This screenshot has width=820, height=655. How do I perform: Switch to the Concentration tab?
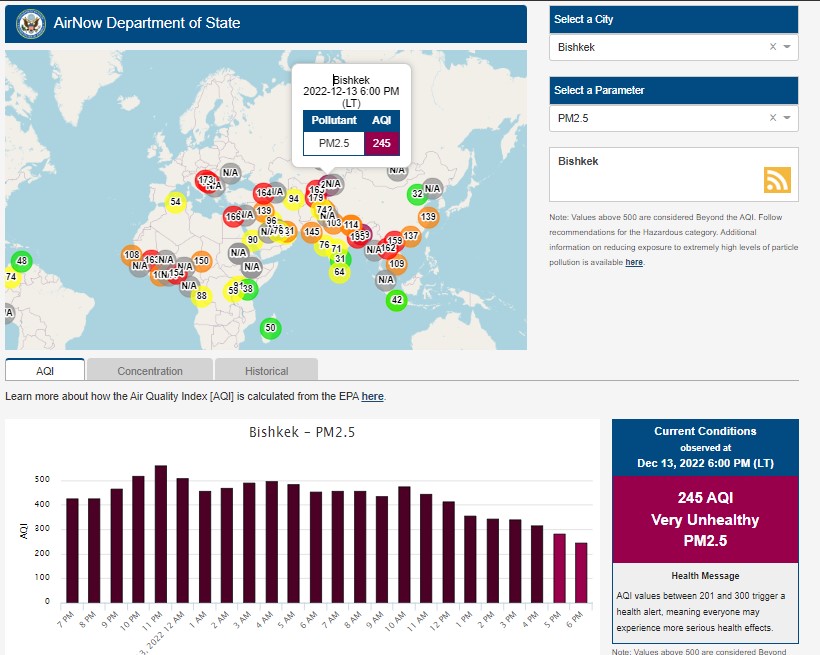(x=150, y=370)
